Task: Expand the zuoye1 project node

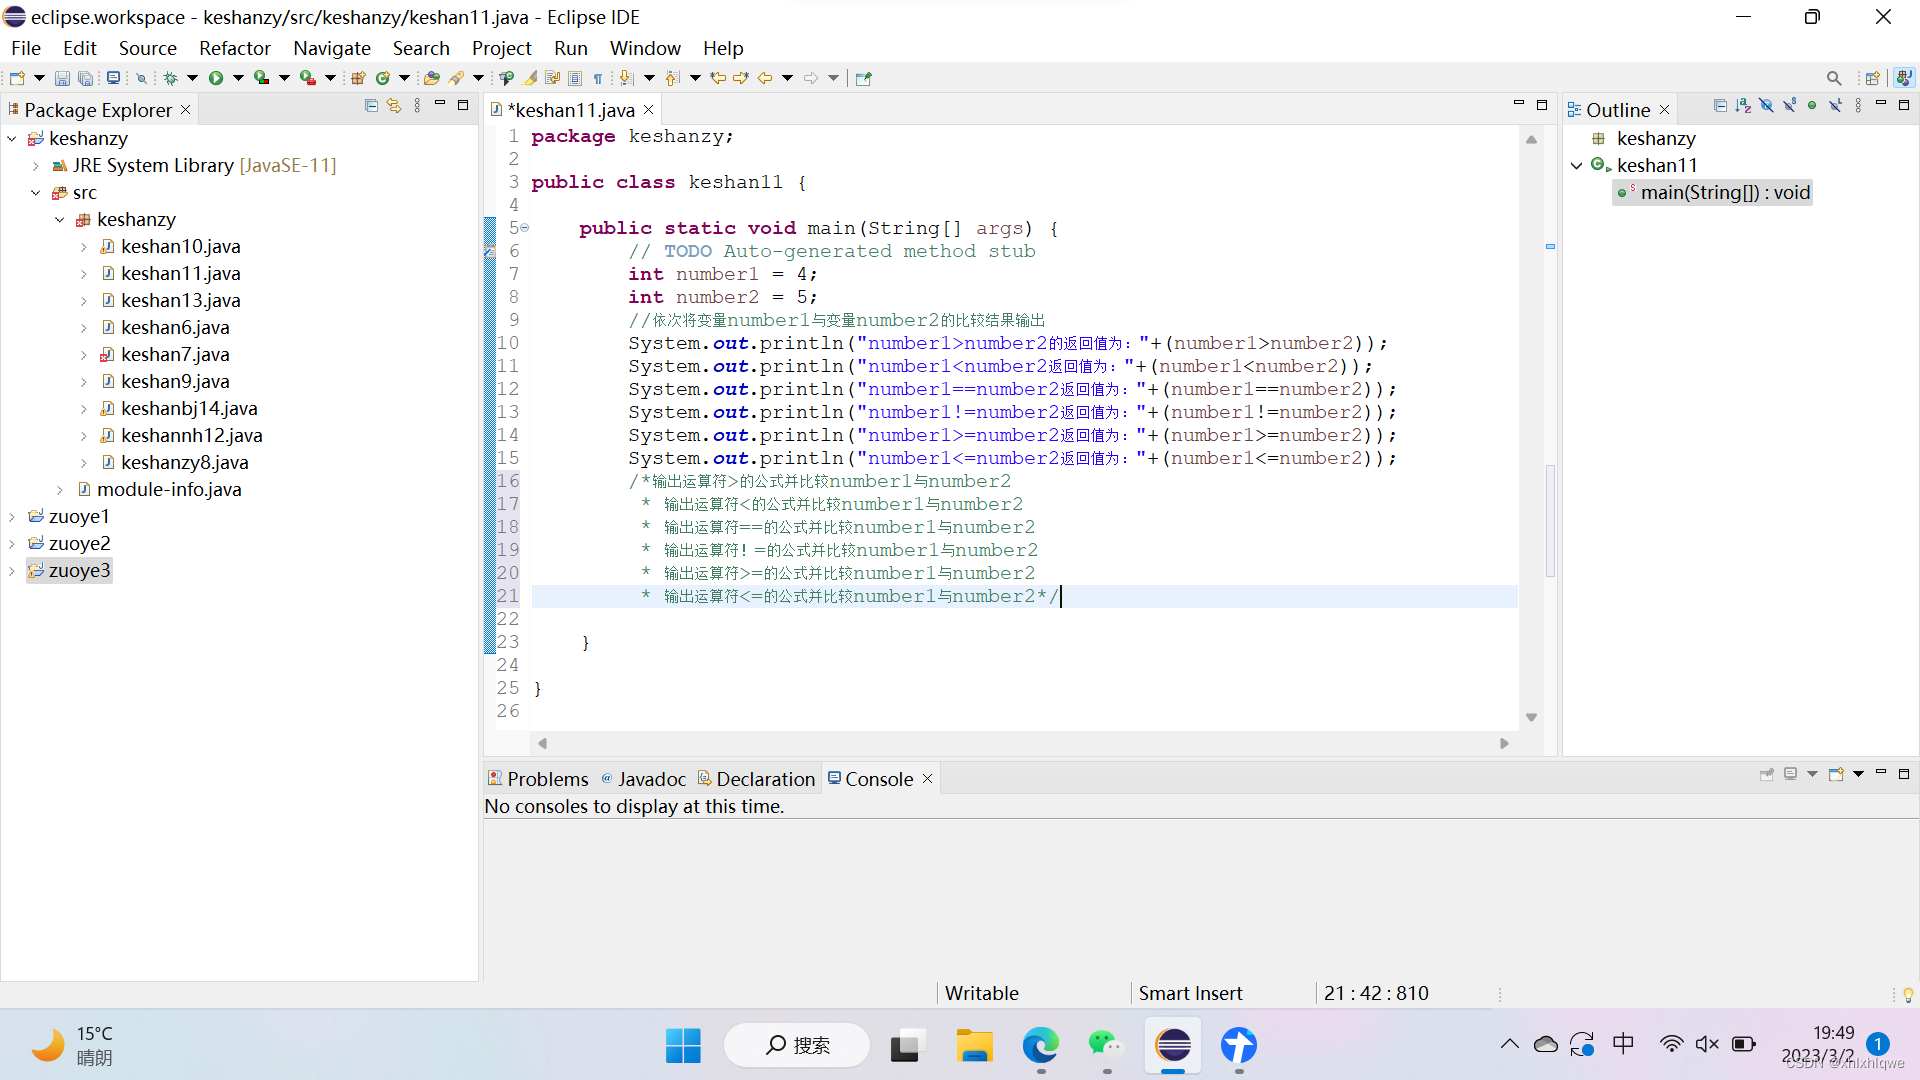Action: point(12,517)
